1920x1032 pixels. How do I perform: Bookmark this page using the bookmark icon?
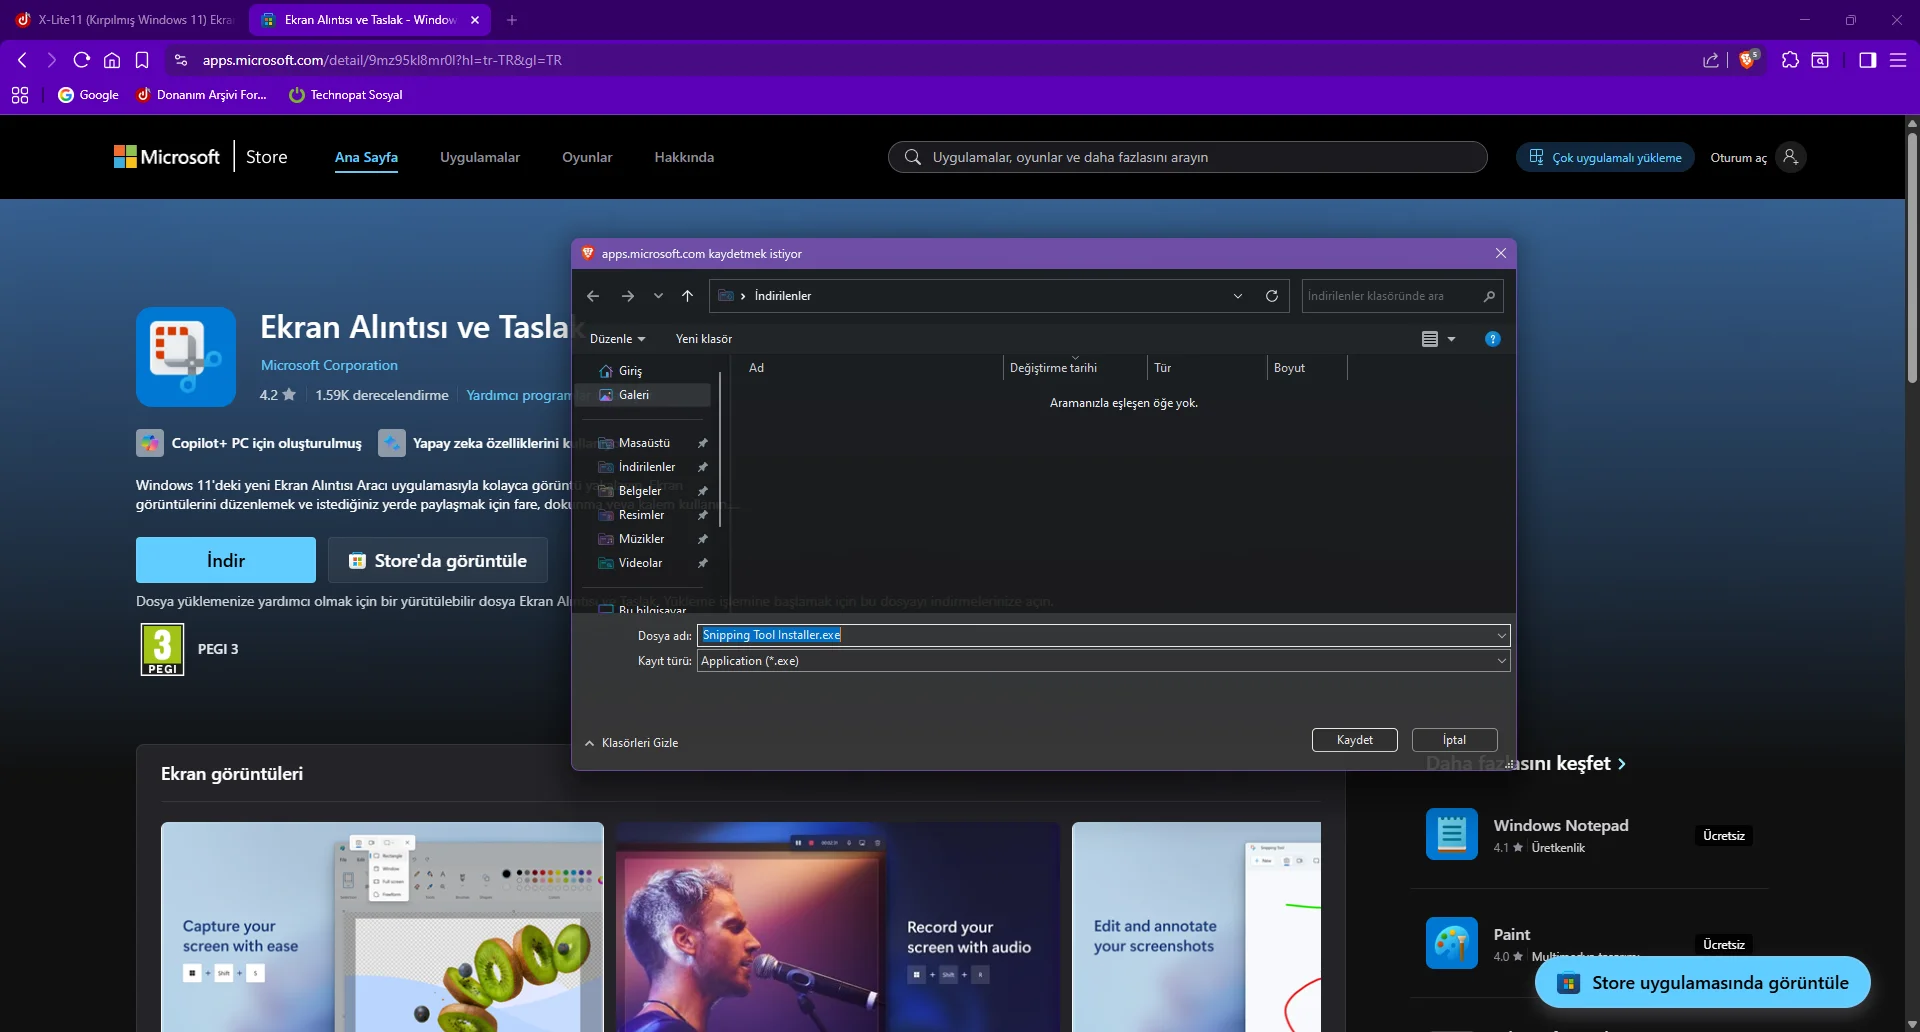(x=142, y=60)
